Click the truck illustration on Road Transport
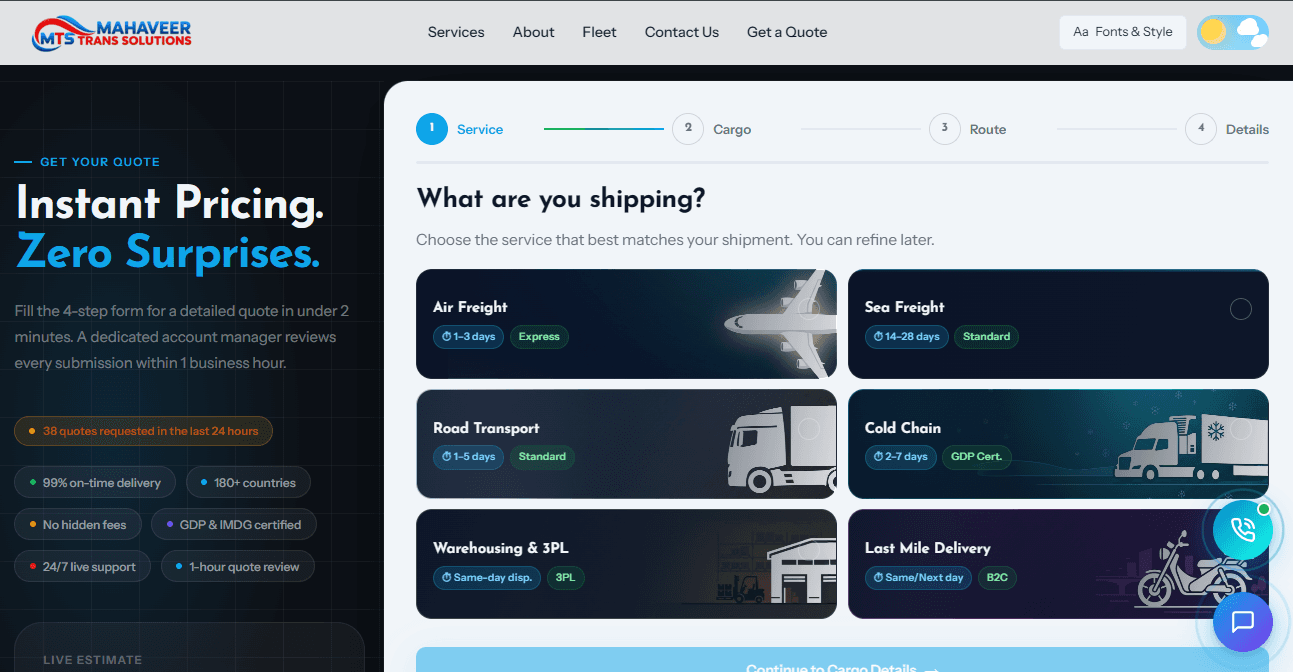Image resolution: width=1293 pixels, height=672 pixels. [782, 449]
